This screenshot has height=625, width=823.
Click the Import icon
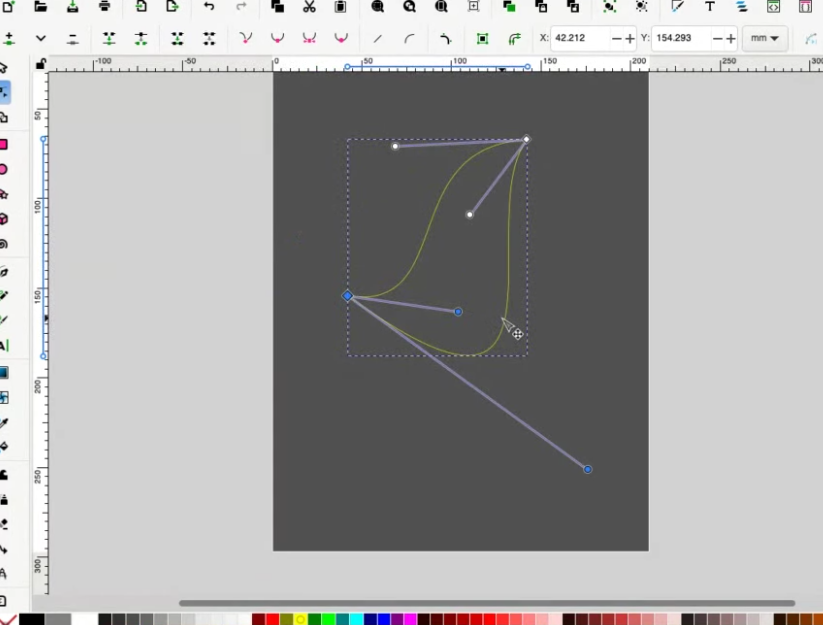[x=141, y=6]
